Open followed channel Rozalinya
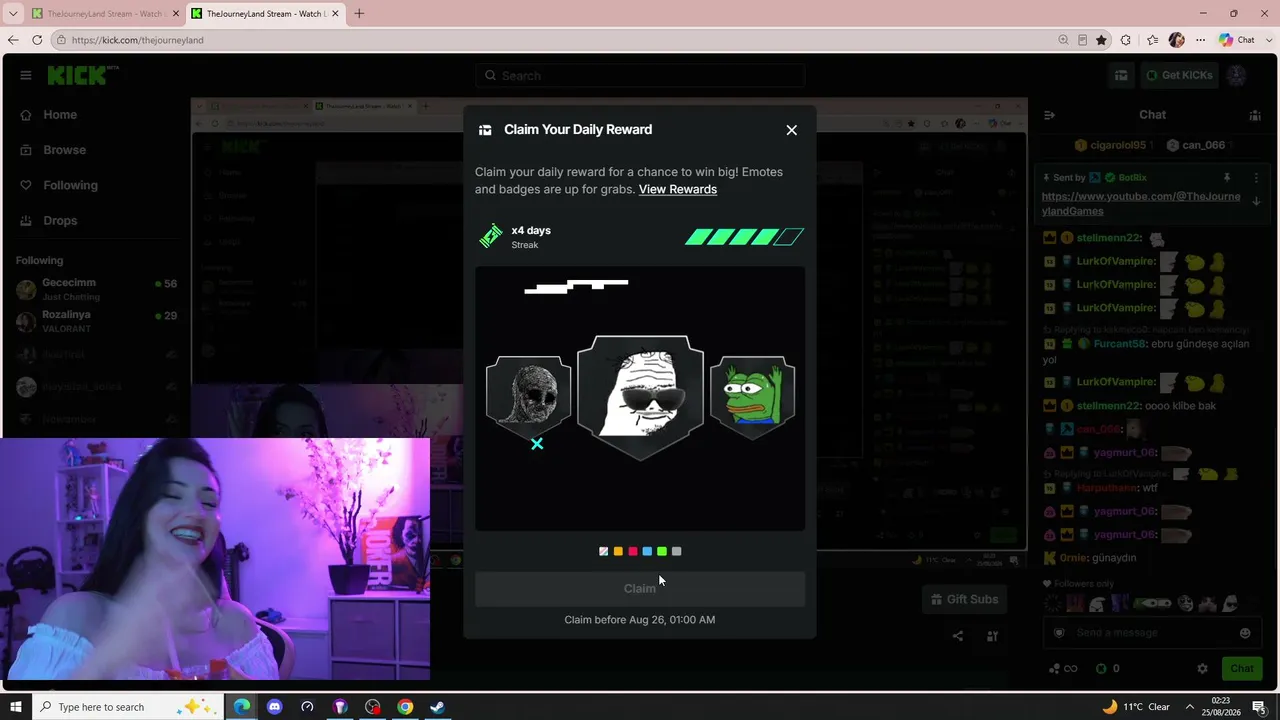 pos(96,321)
